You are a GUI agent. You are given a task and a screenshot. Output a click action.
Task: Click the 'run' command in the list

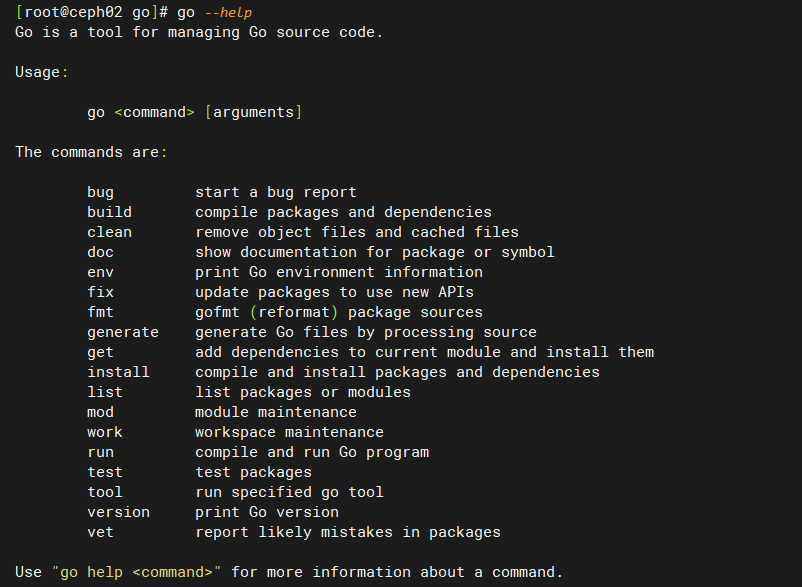point(100,451)
